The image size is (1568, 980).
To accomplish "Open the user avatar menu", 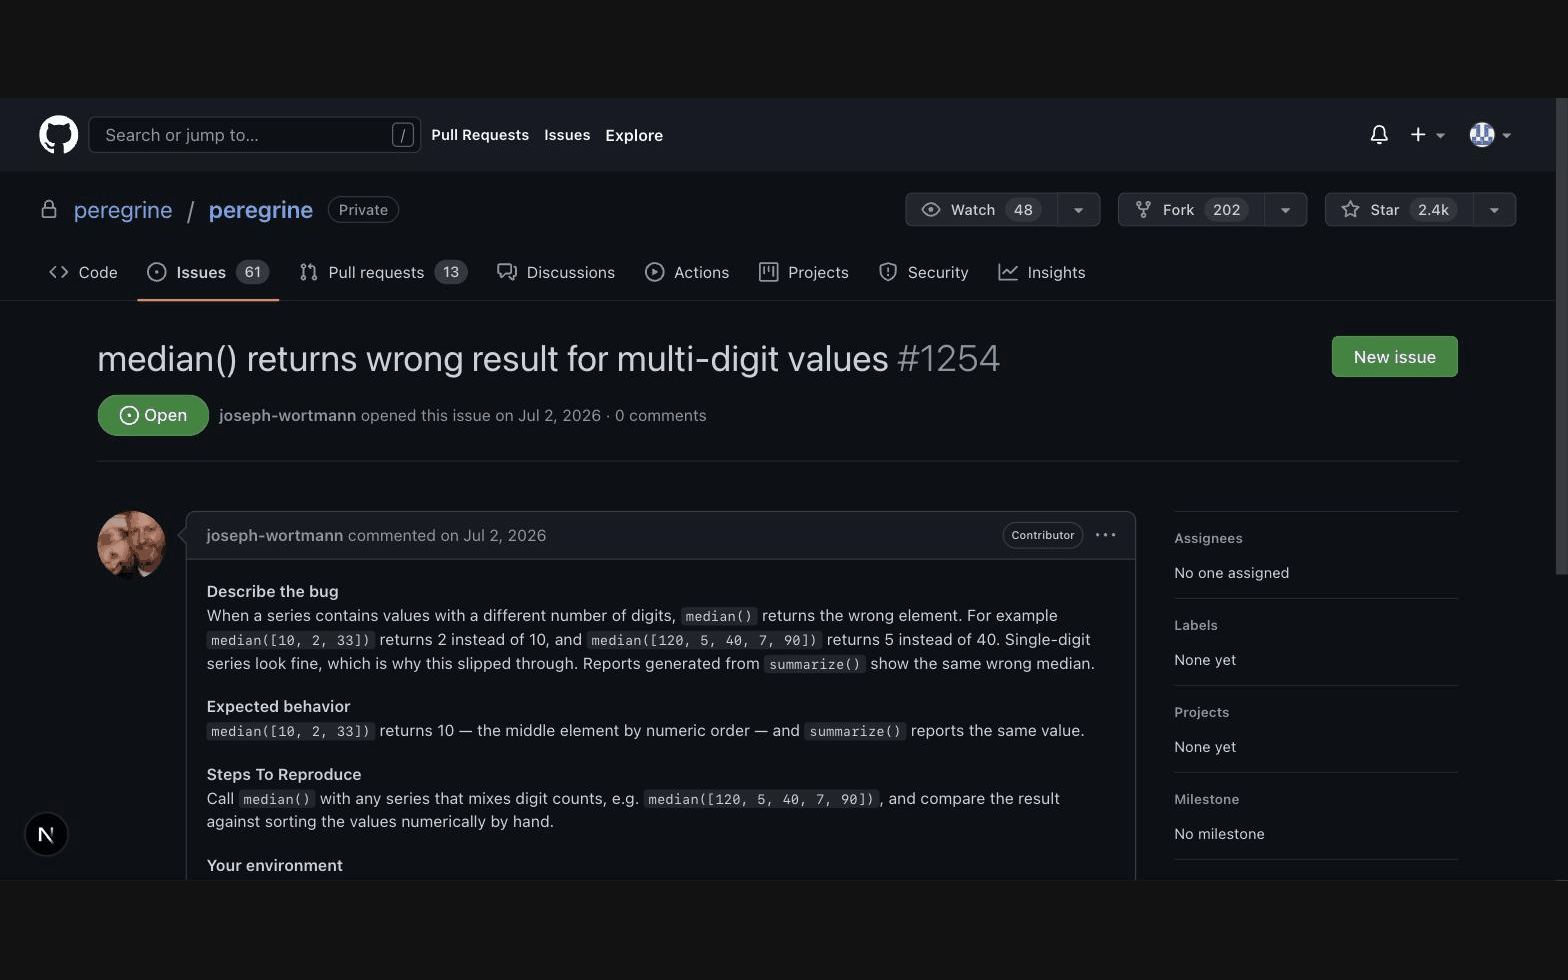I will point(1482,135).
